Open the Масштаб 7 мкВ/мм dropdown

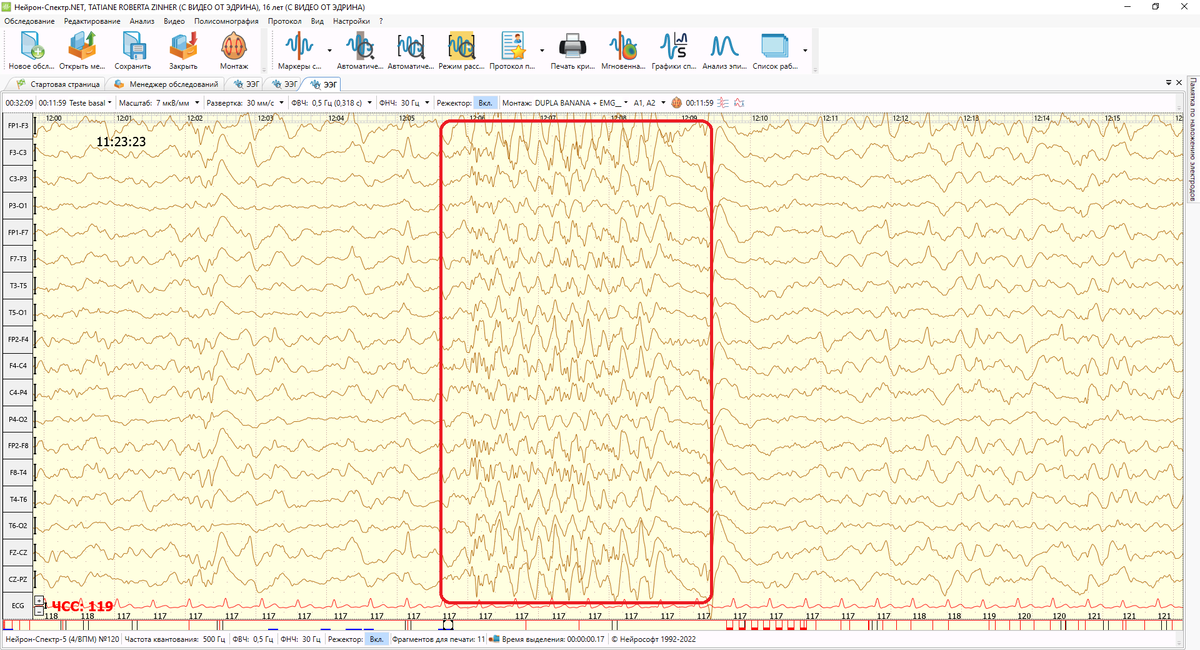click(x=160, y=102)
